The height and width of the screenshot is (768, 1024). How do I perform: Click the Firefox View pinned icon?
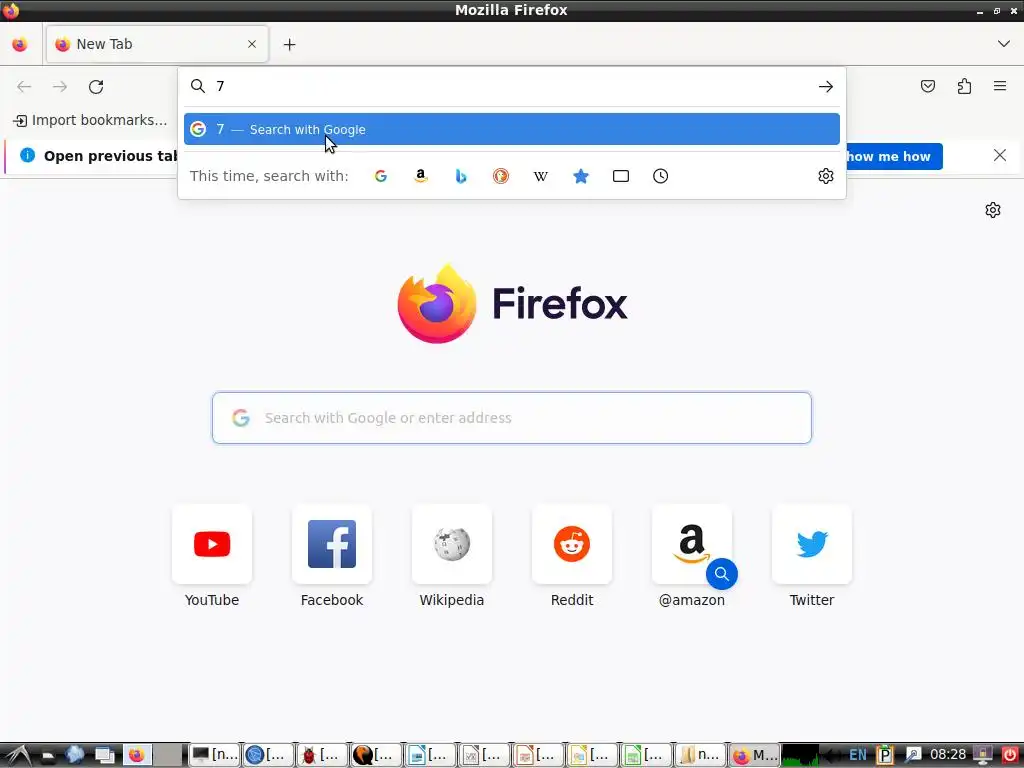(x=20, y=44)
